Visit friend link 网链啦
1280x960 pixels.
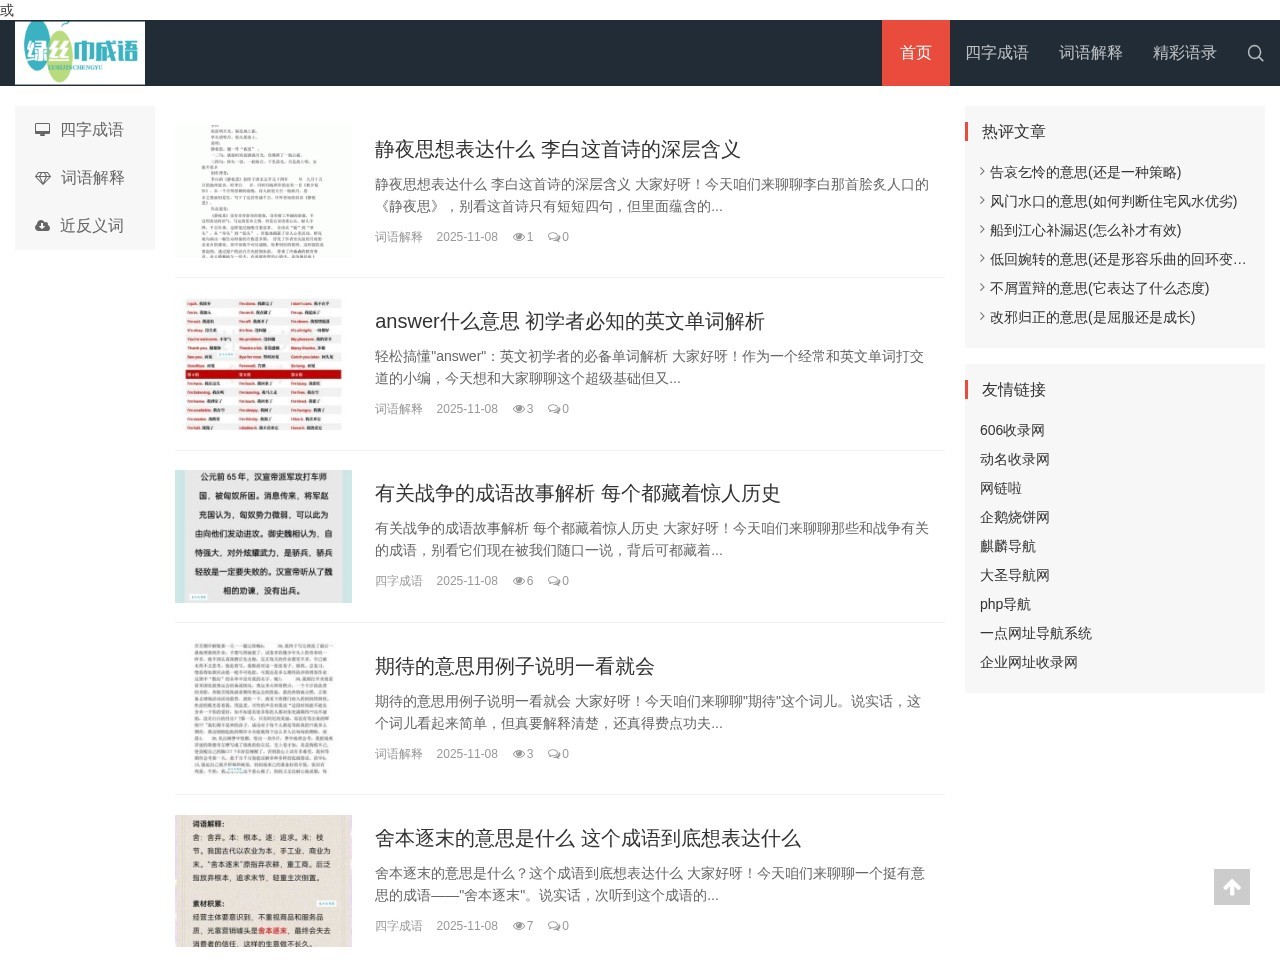[1001, 489]
